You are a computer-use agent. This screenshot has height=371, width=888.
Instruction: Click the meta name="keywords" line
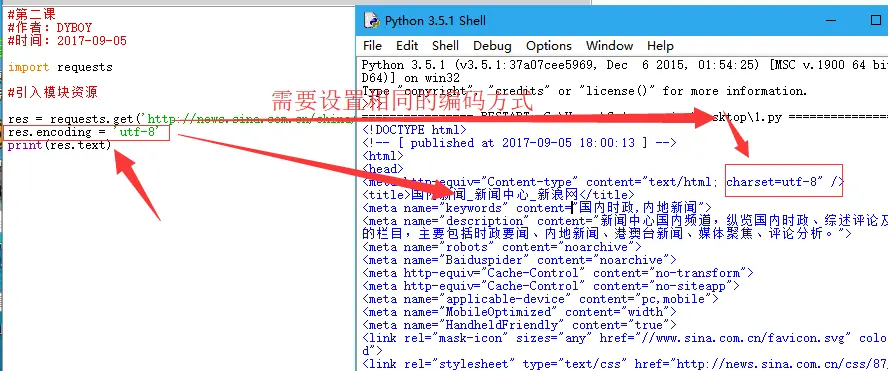(537, 208)
